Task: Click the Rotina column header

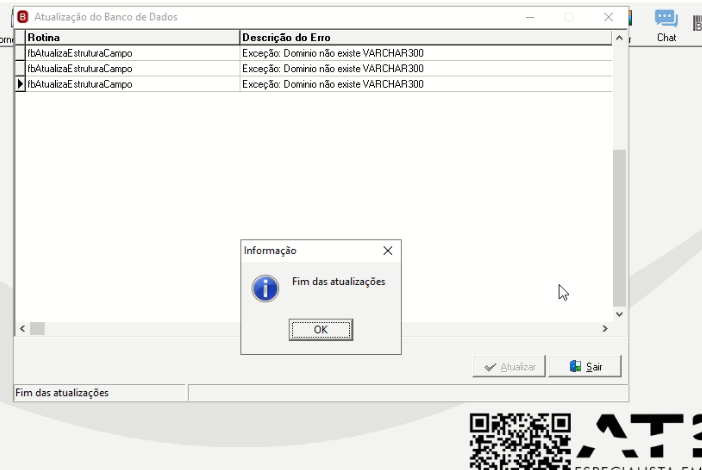Action: 133,38
